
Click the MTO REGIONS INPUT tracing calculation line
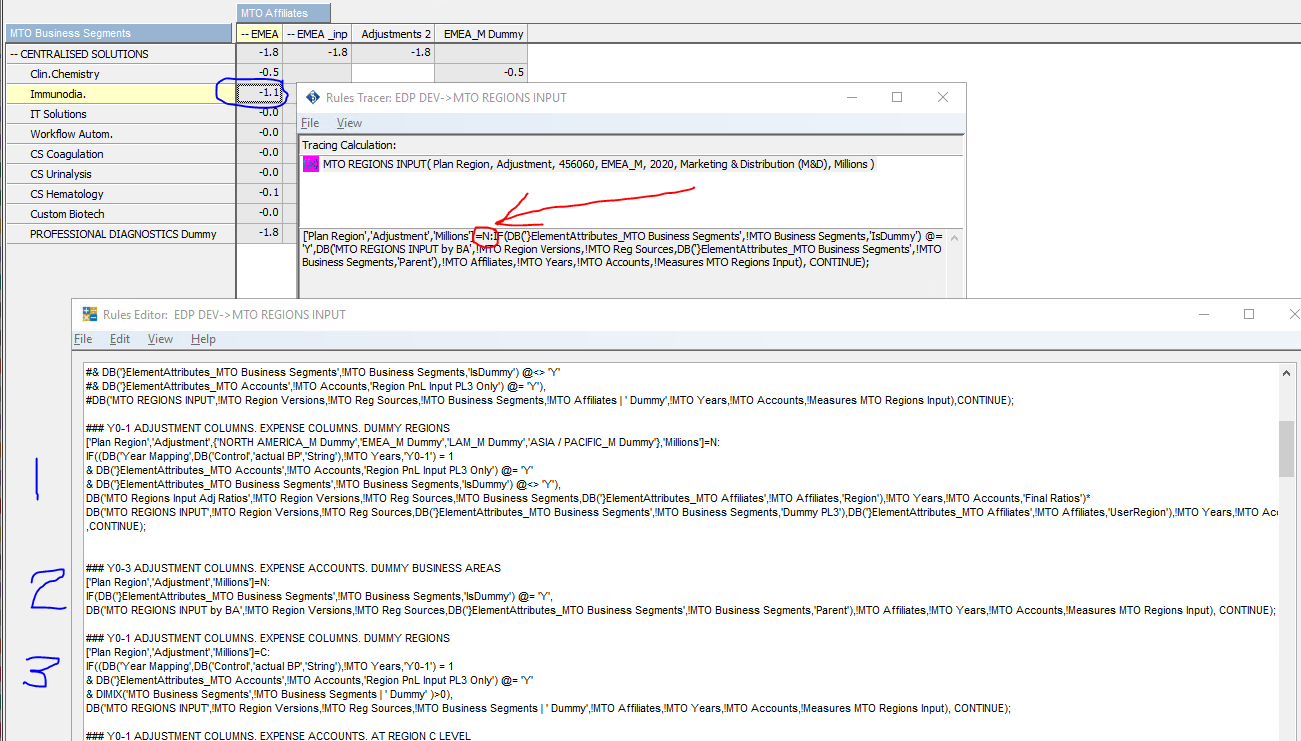[598, 164]
